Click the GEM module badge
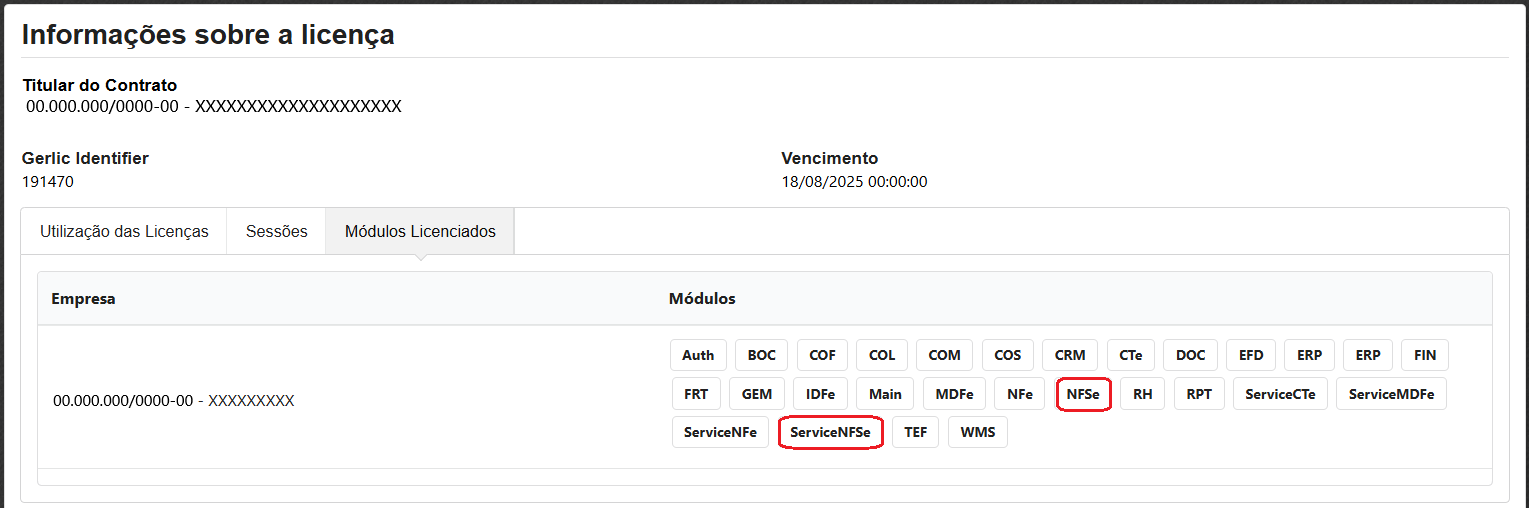Screen dimensions: 1529x508 [756, 394]
